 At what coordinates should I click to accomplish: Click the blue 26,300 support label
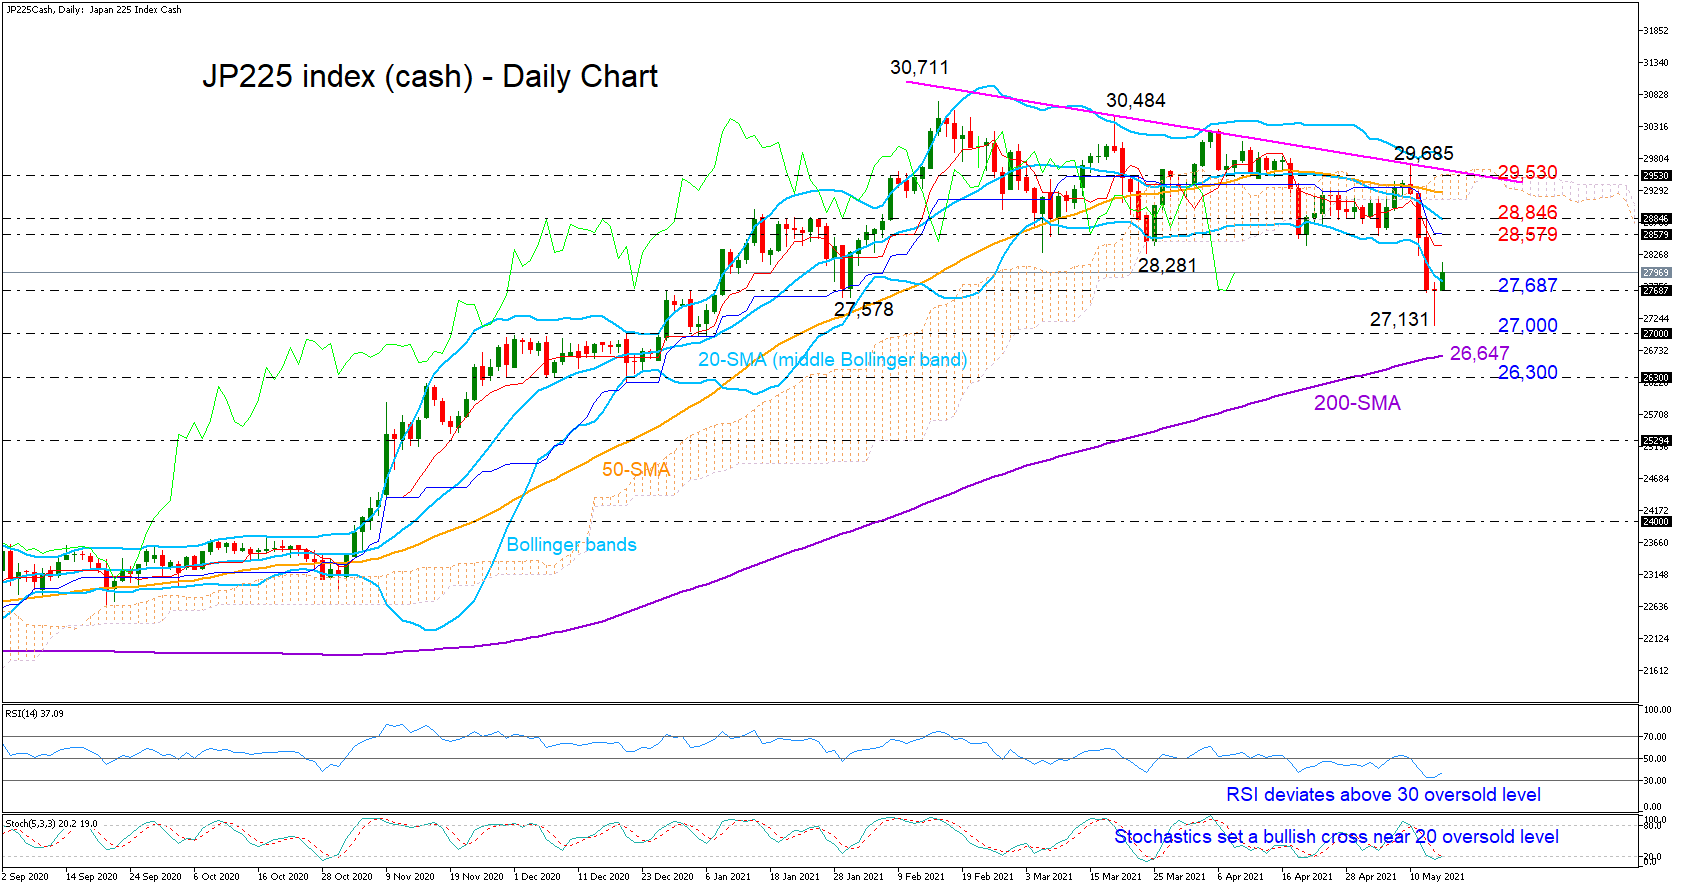point(1527,373)
